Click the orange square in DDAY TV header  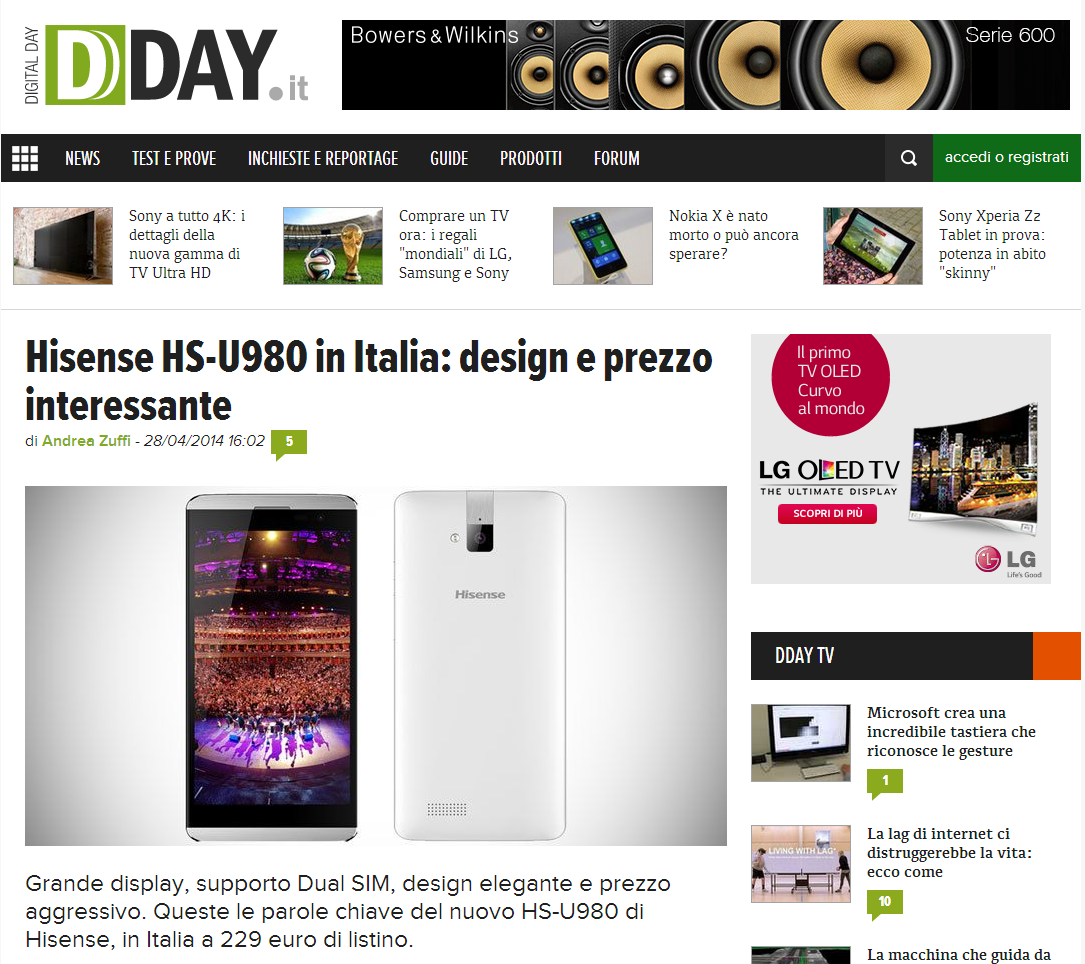click(x=1057, y=655)
